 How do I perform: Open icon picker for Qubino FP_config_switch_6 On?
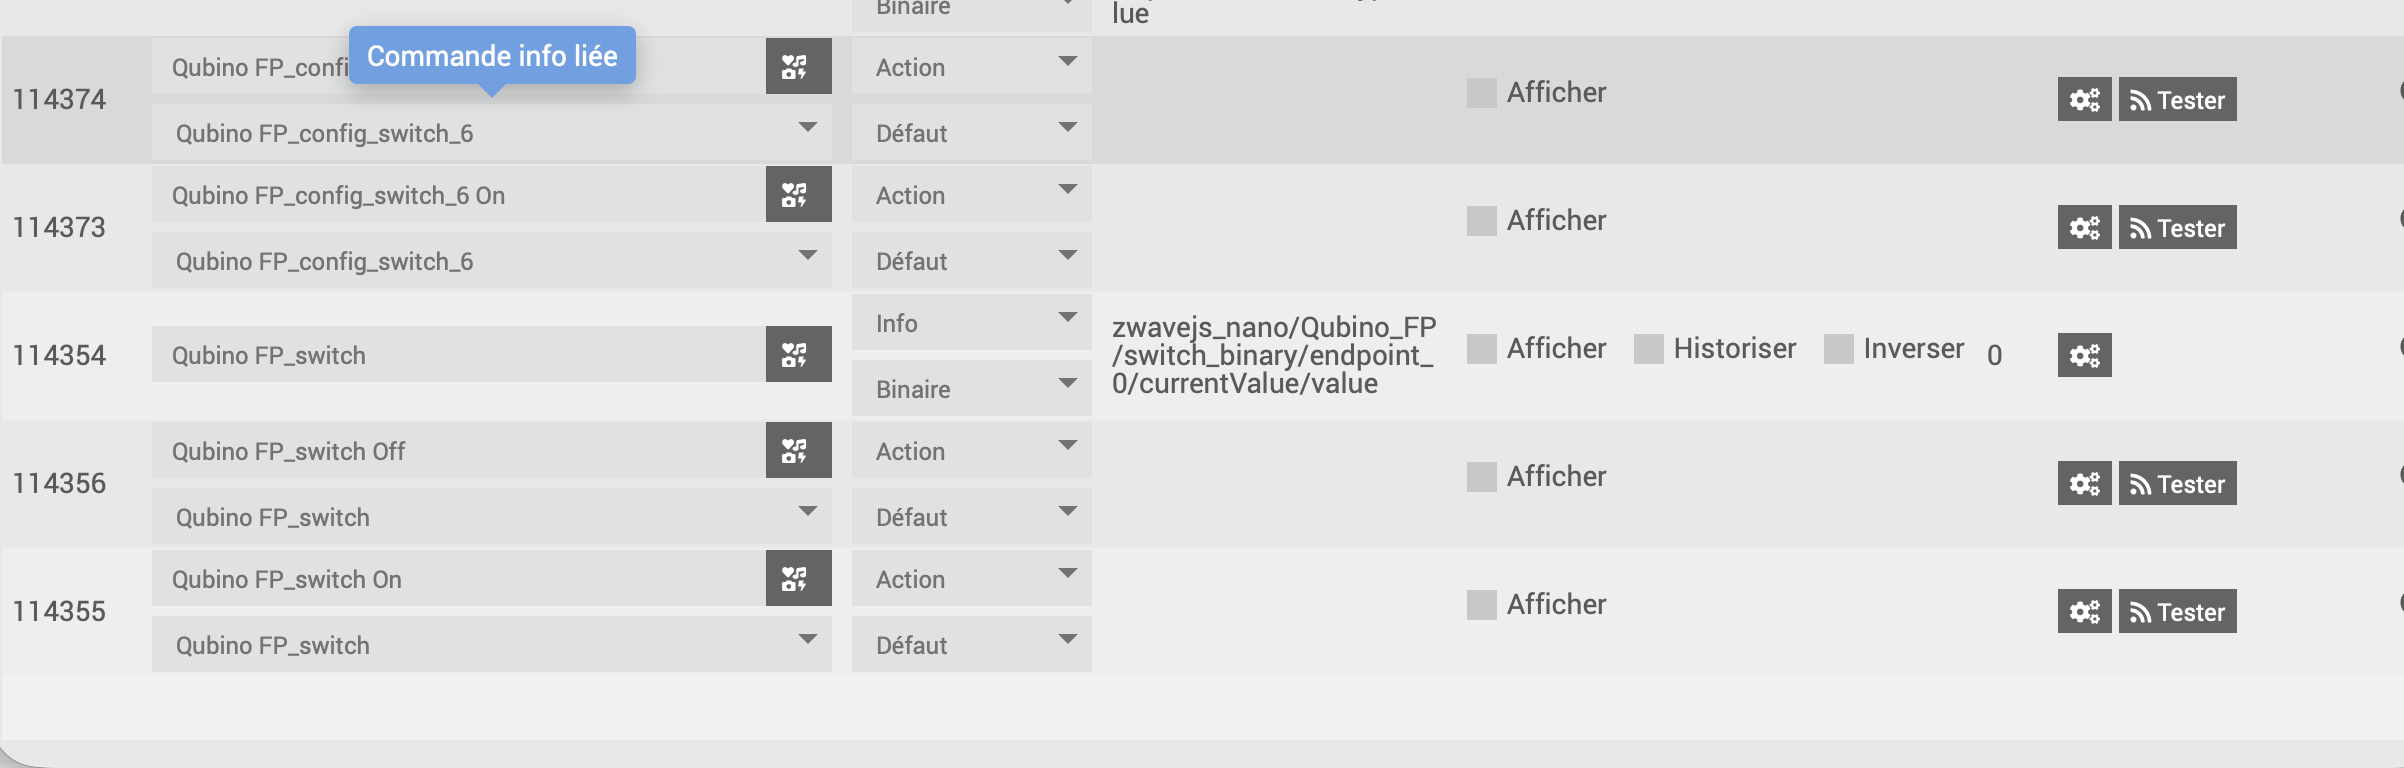click(x=798, y=194)
